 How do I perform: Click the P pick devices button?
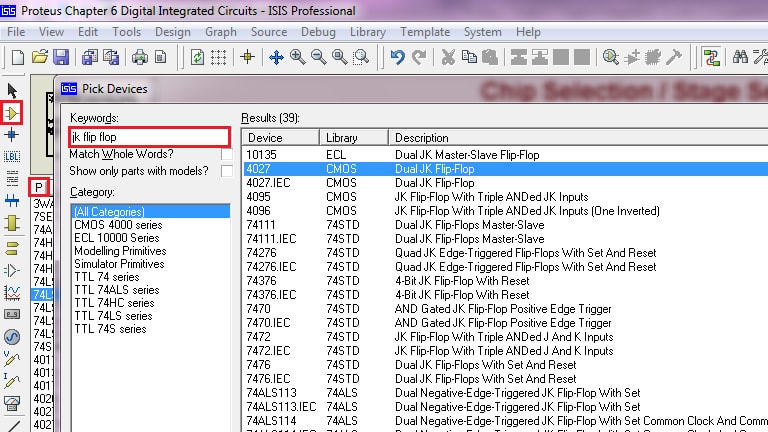(x=39, y=187)
